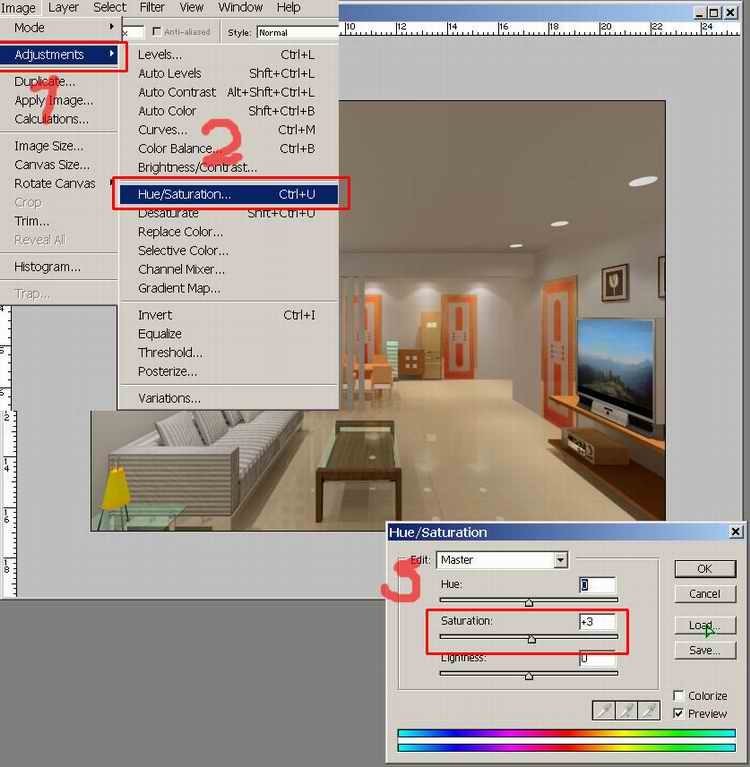The width and height of the screenshot is (750, 767).
Task: Click the Cancel button
Action: point(705,594)
